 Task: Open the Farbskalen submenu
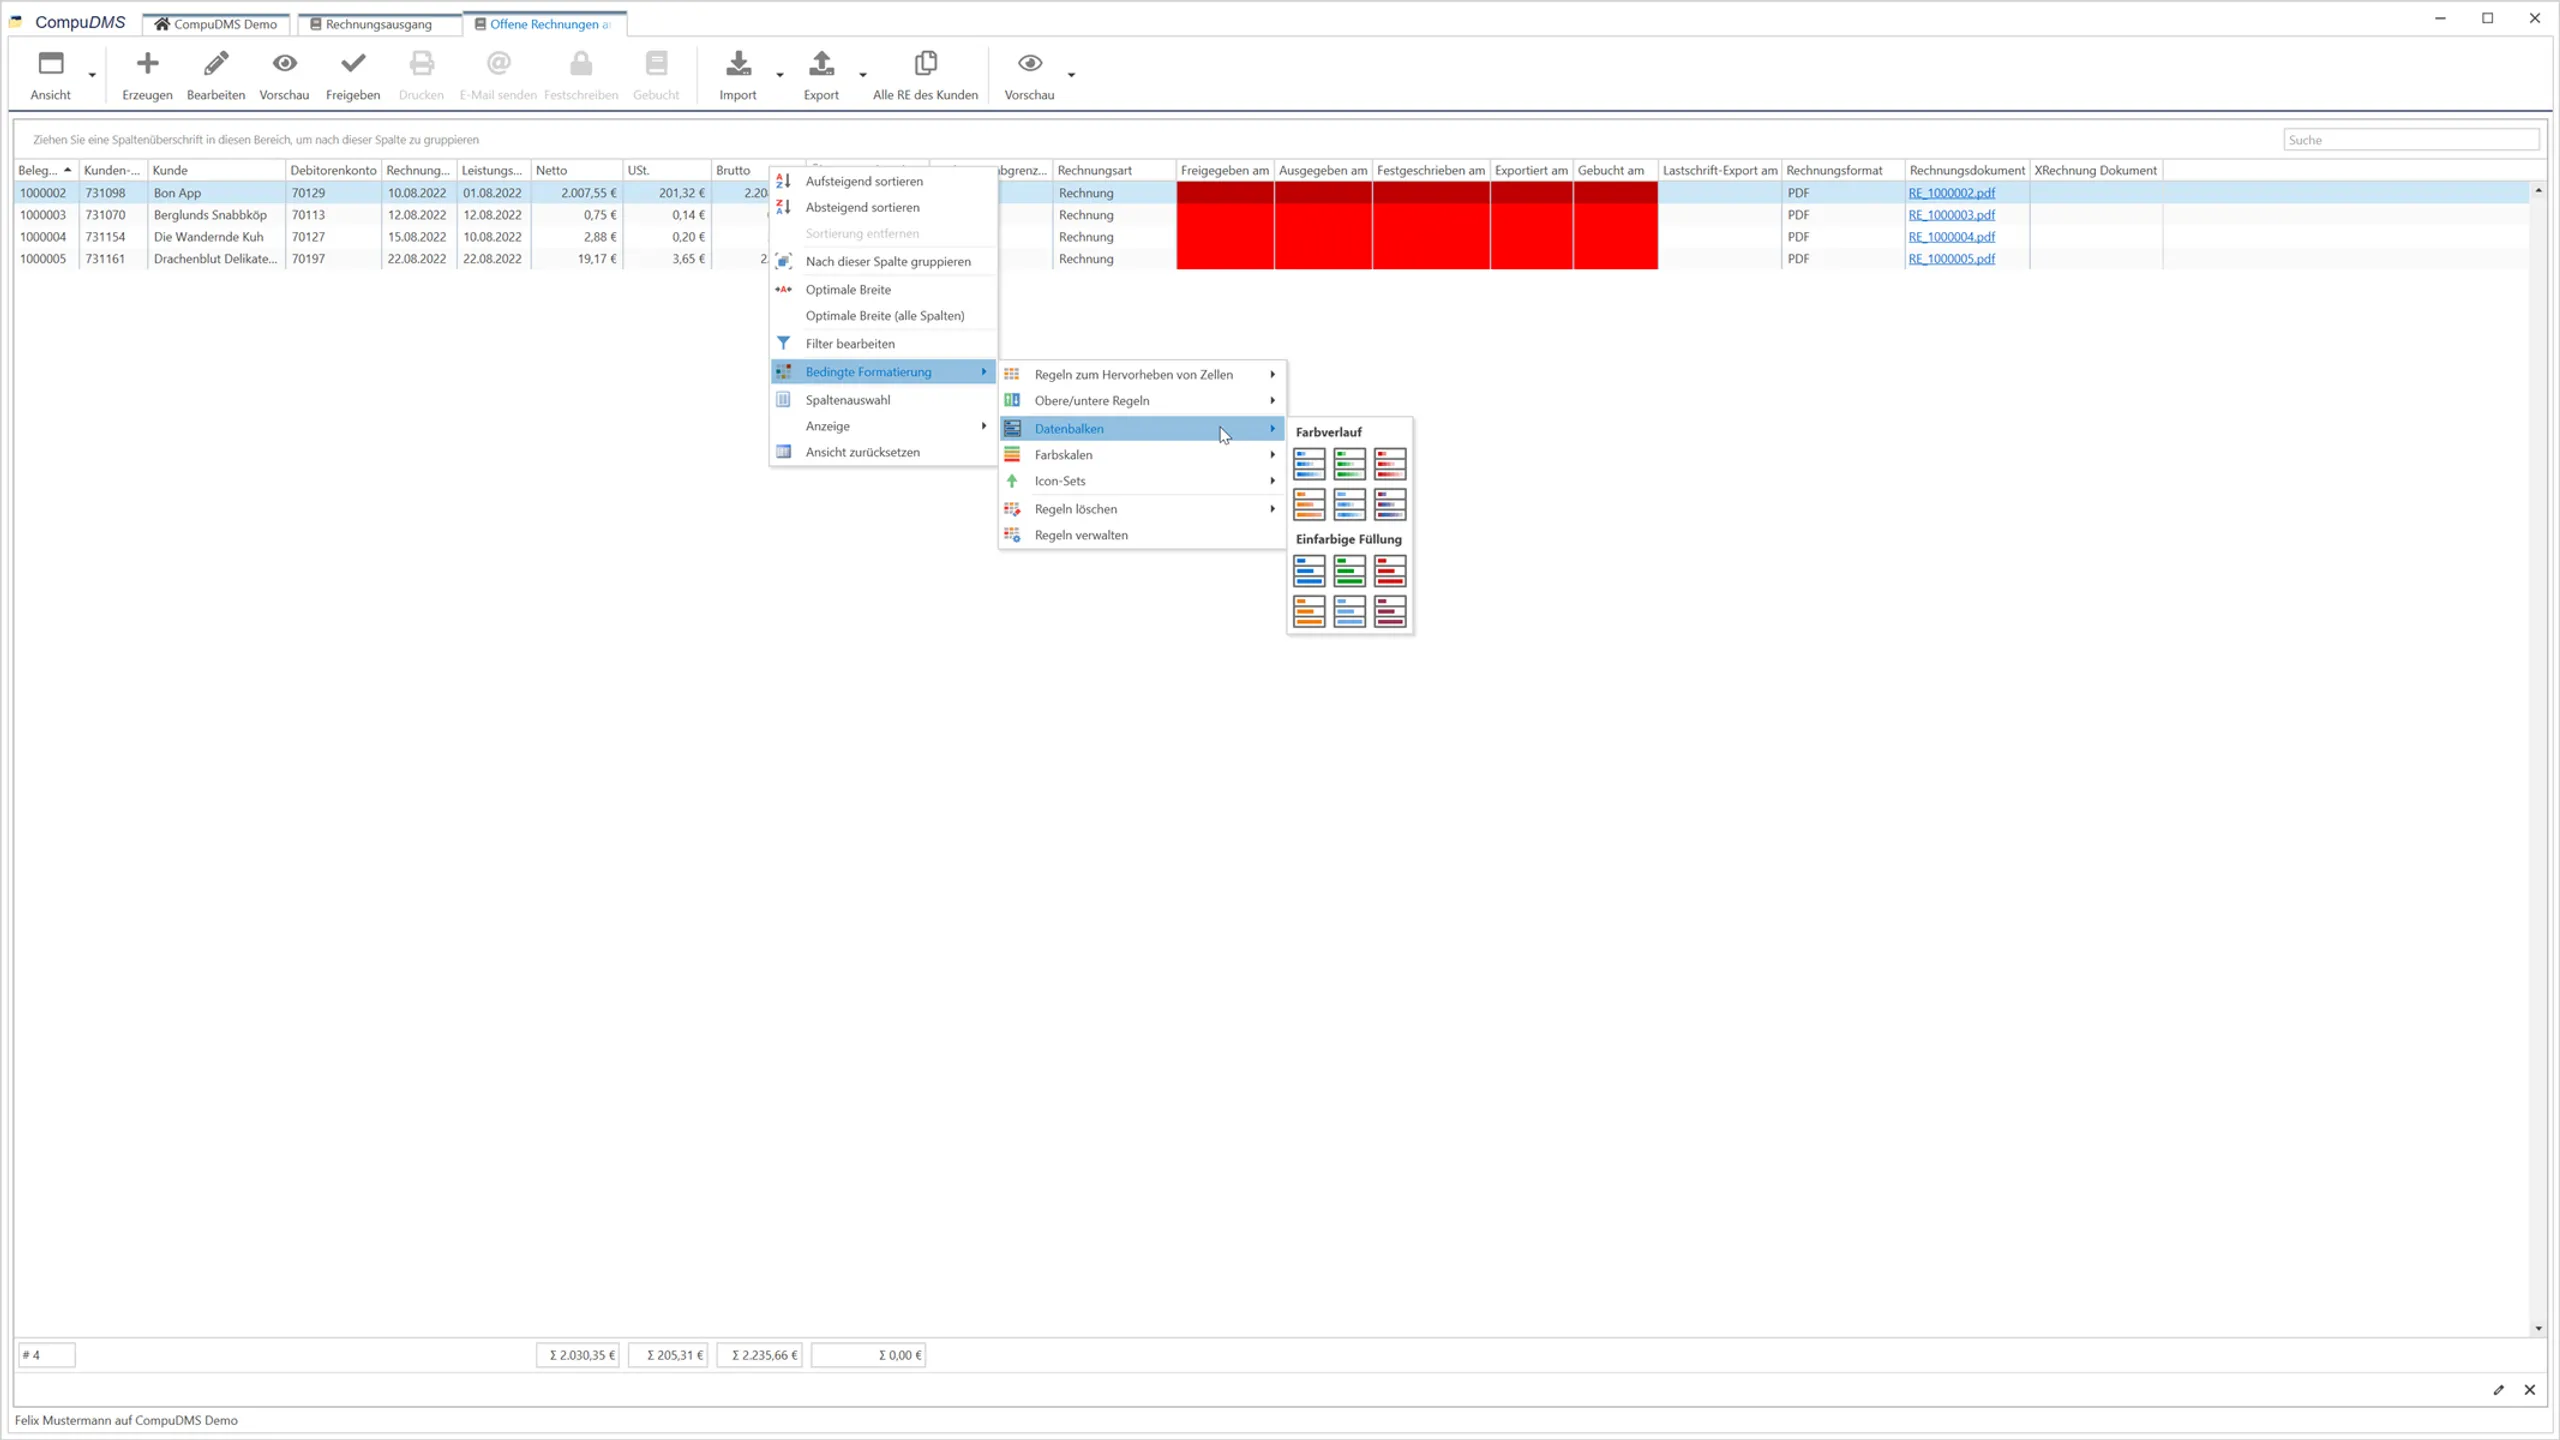tap(1063, 454)
